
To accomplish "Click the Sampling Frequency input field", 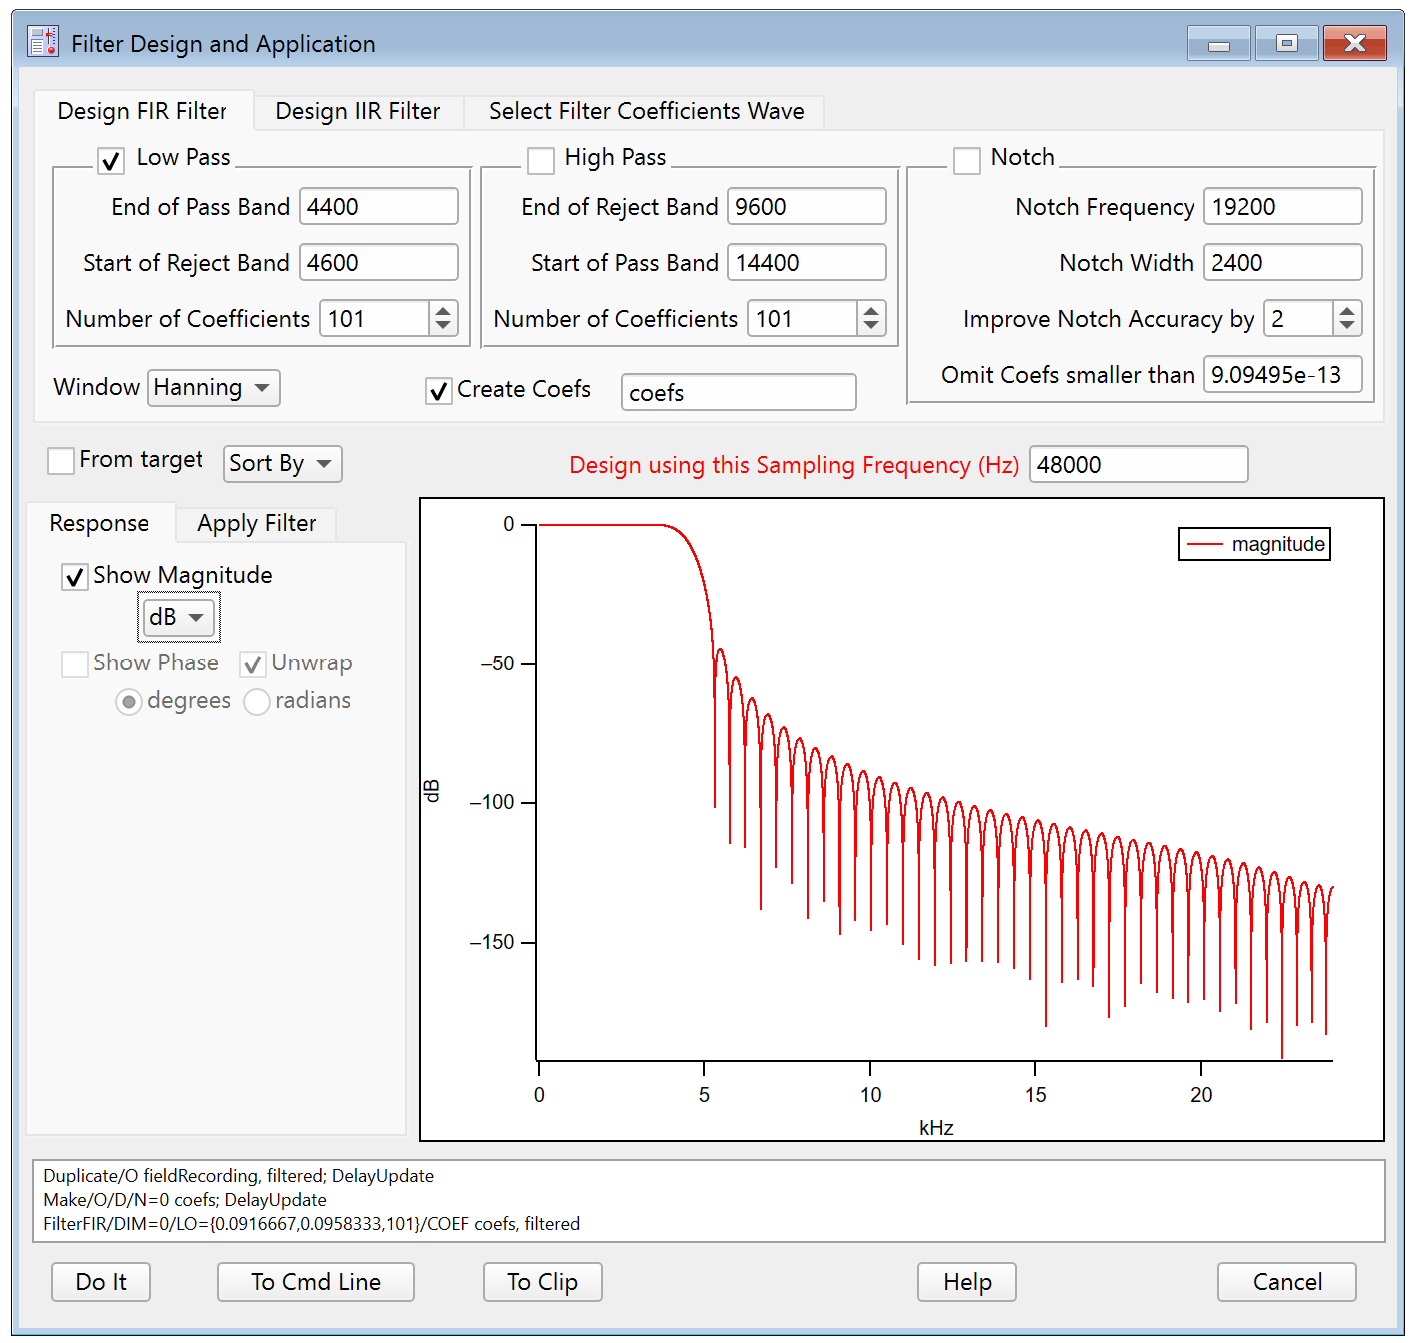I will 1137,465.
